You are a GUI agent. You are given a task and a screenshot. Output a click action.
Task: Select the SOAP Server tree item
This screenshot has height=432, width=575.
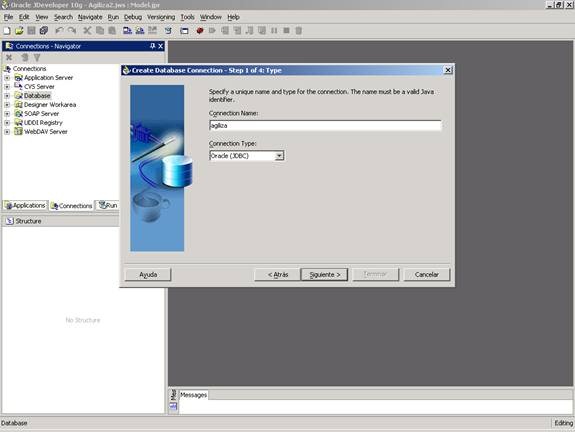pos(41,114)
